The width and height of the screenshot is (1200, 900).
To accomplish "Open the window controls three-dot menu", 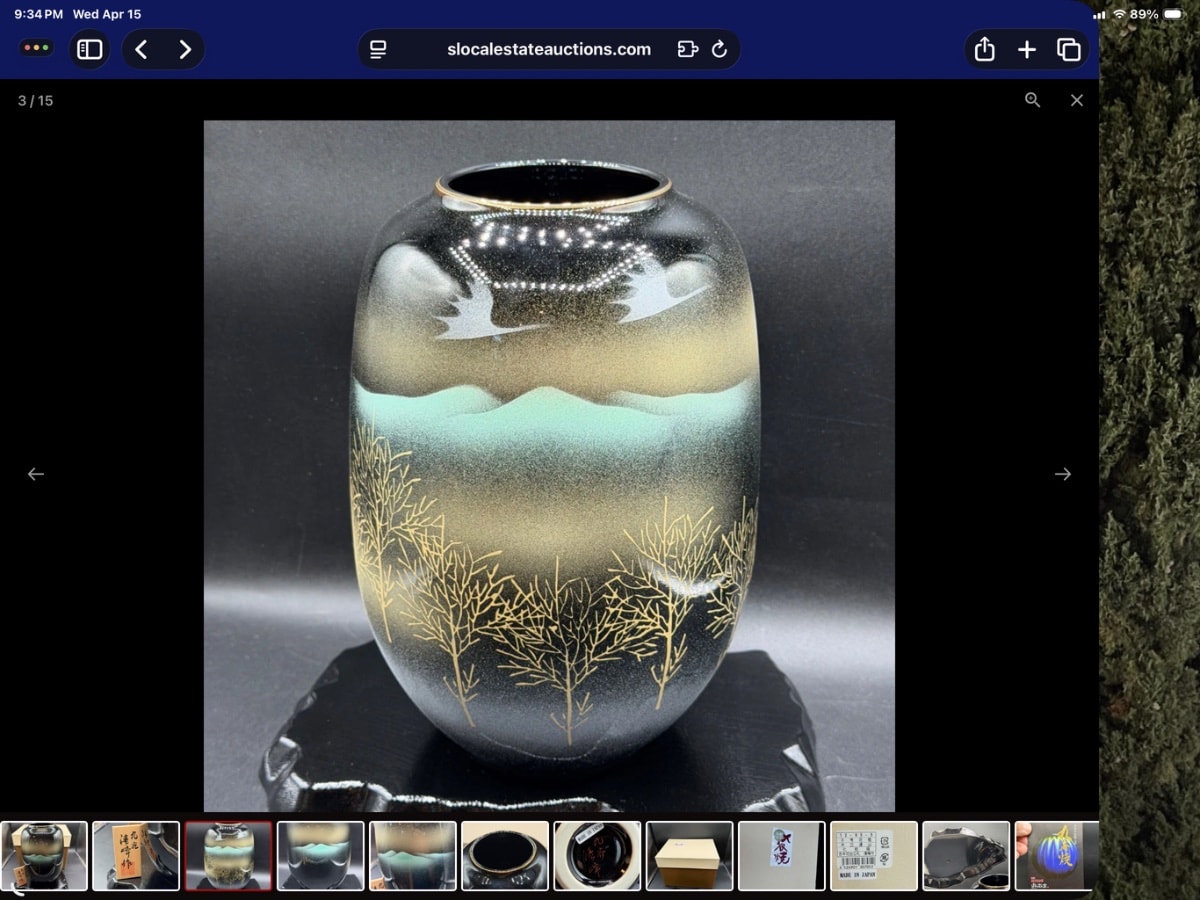I will click(37, 48).
